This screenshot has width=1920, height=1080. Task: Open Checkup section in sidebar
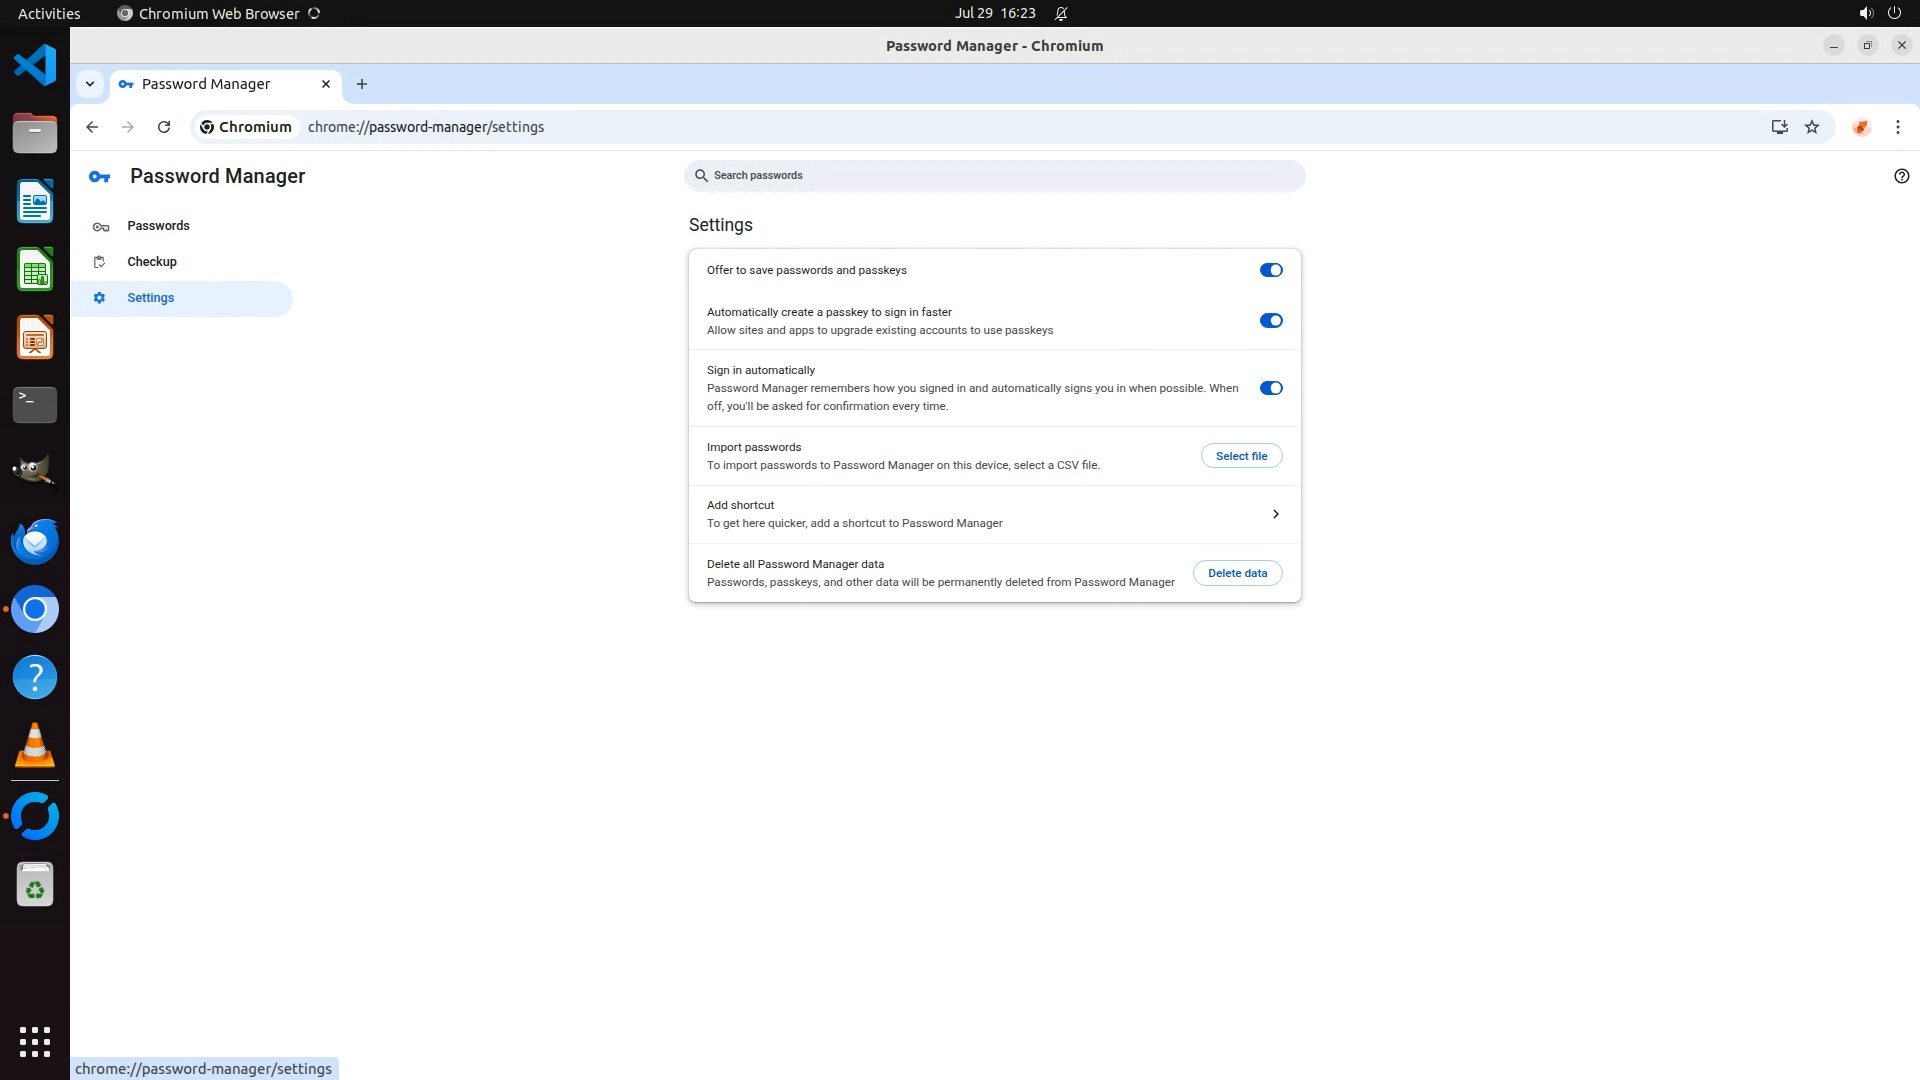152,262
